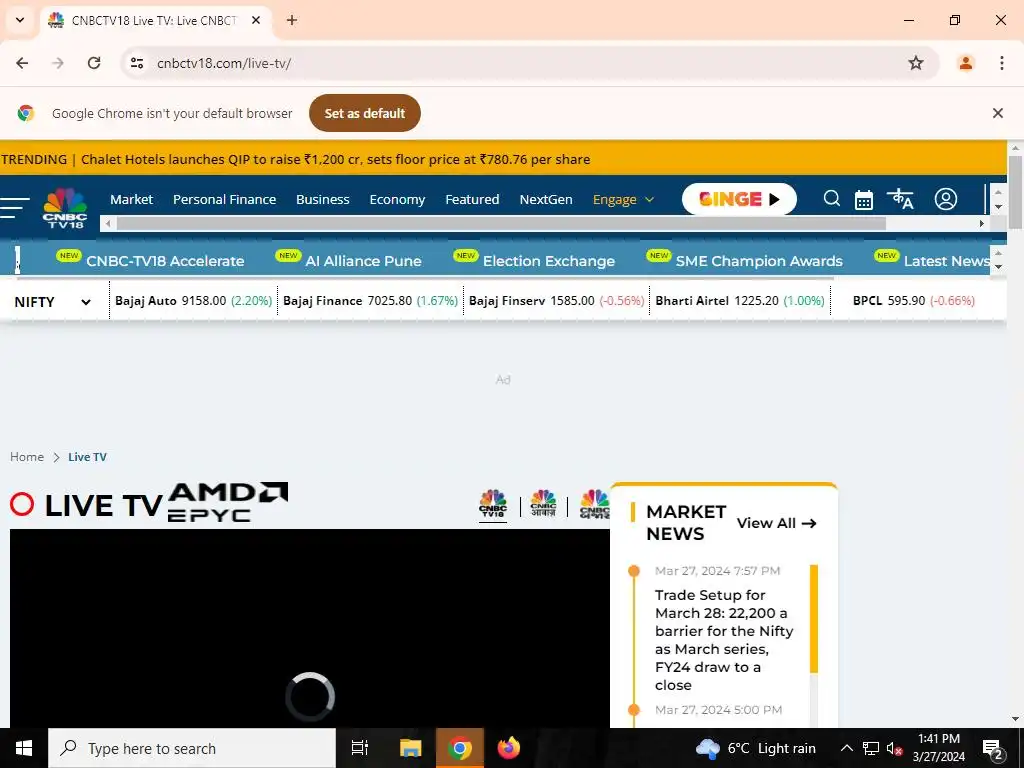Open the Featured menu

pyautogui.click(x=472, y=199)
